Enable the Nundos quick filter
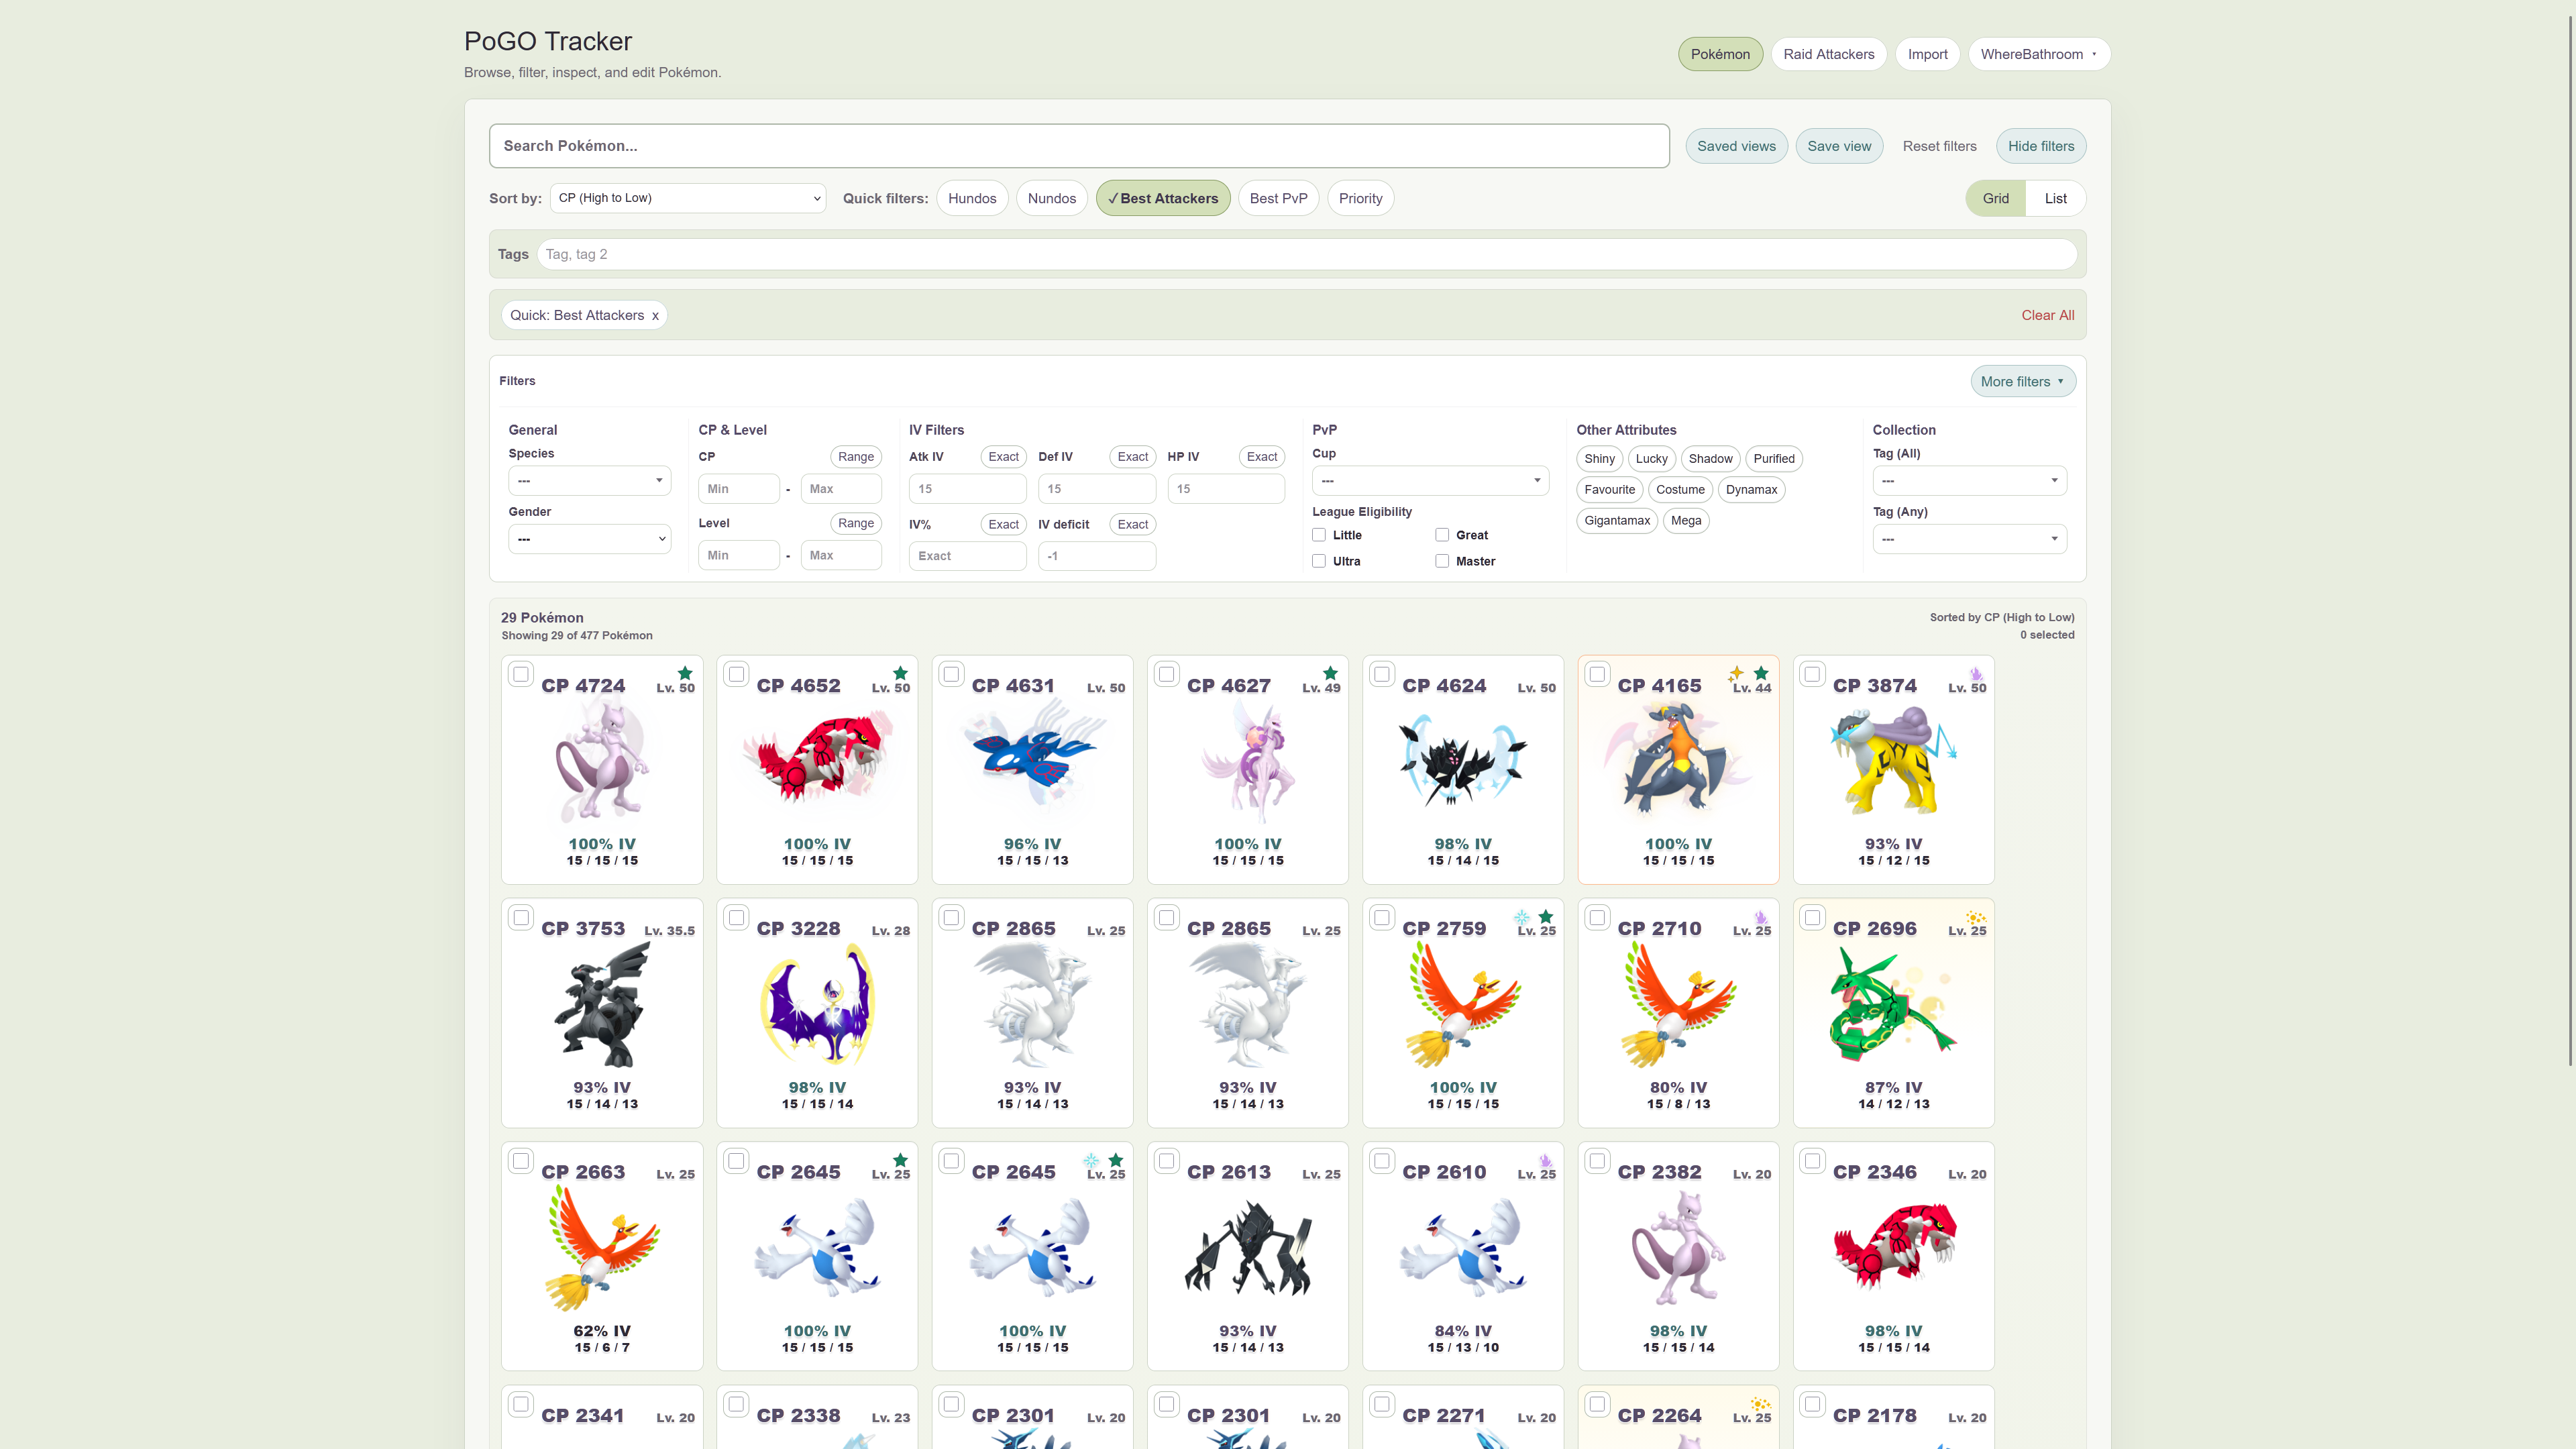The width and height of the screenshot is (2576, 1449). (1052, 198)
